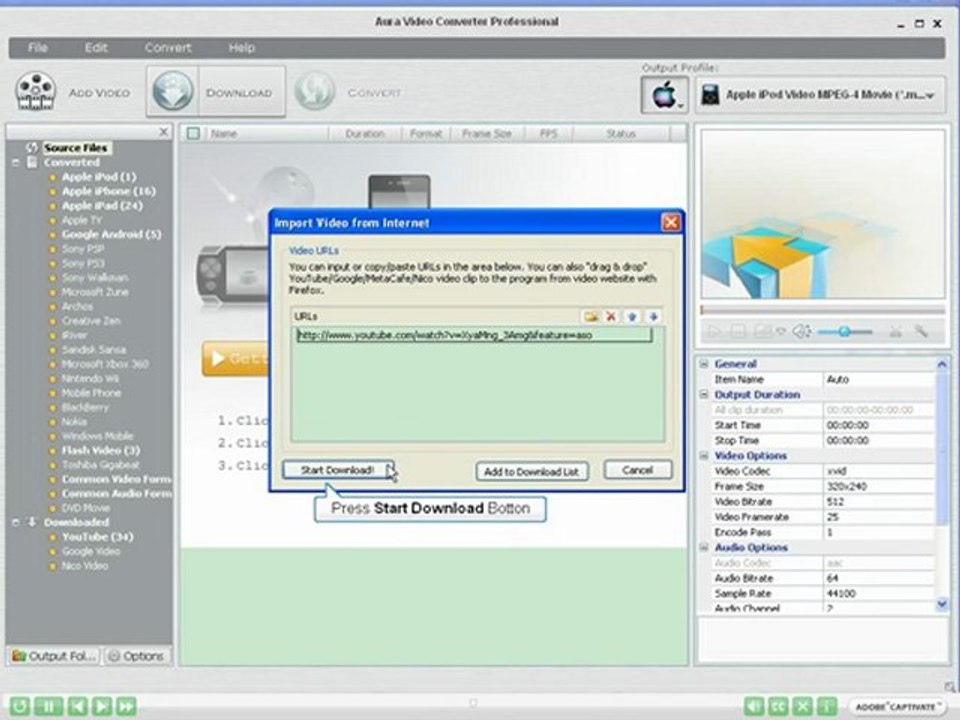The image size is (960, 720).
Task: Click the Add Video film reel icon
Action: pos(36,92)
